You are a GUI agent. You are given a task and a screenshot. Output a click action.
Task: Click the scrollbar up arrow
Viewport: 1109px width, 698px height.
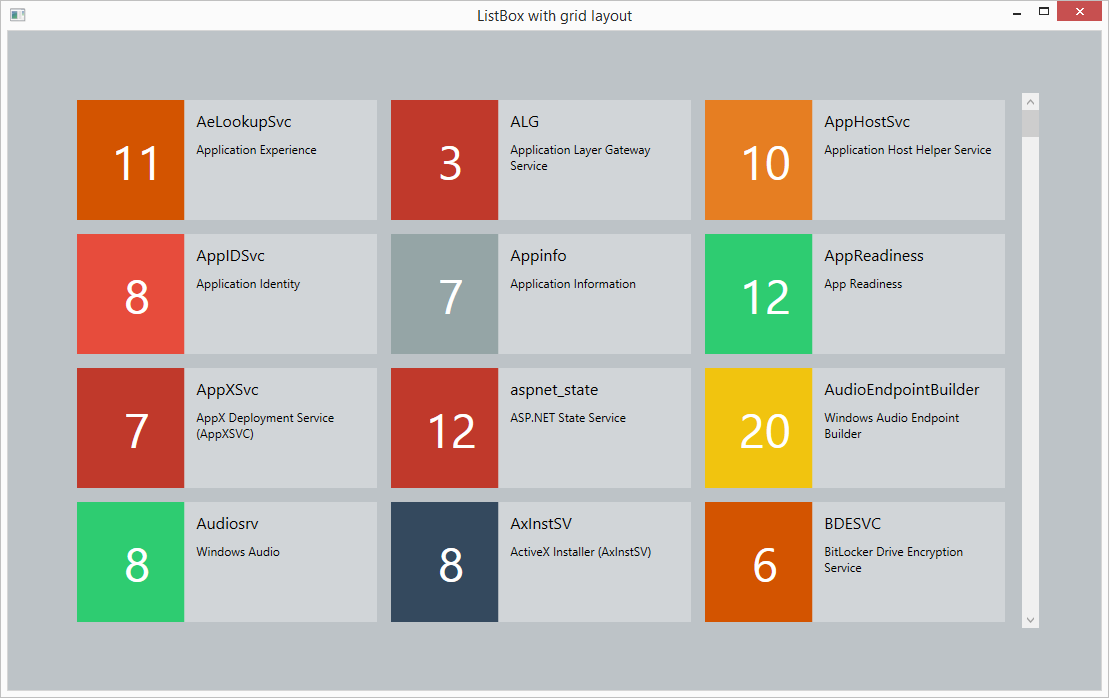click(1030, 100)
